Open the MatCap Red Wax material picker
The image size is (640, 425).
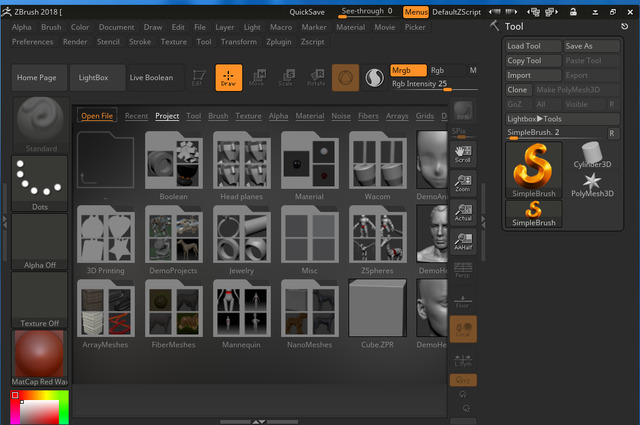pos(39,358)
